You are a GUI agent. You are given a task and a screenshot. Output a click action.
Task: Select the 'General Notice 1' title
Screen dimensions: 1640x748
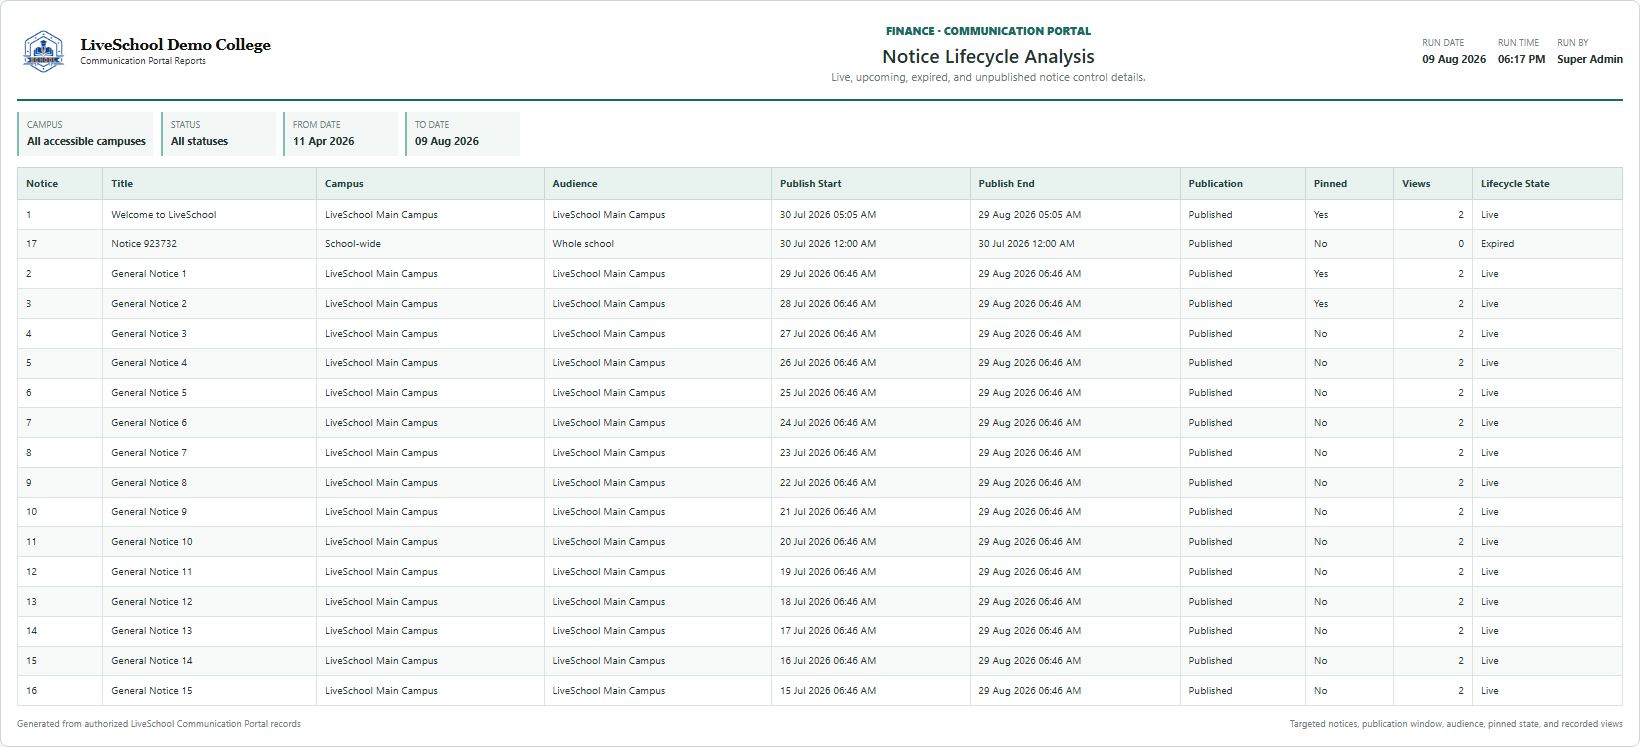[x=149, y=274]
